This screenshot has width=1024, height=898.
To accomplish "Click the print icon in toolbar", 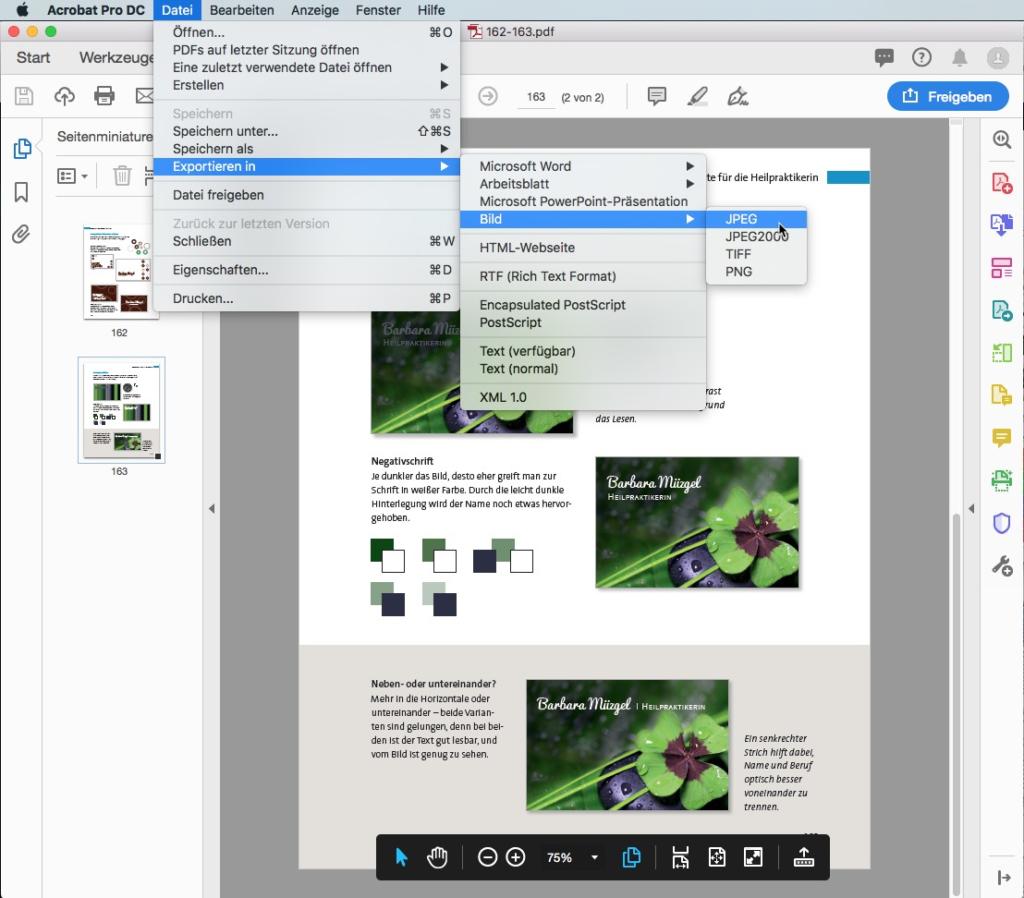I will 104,96.
